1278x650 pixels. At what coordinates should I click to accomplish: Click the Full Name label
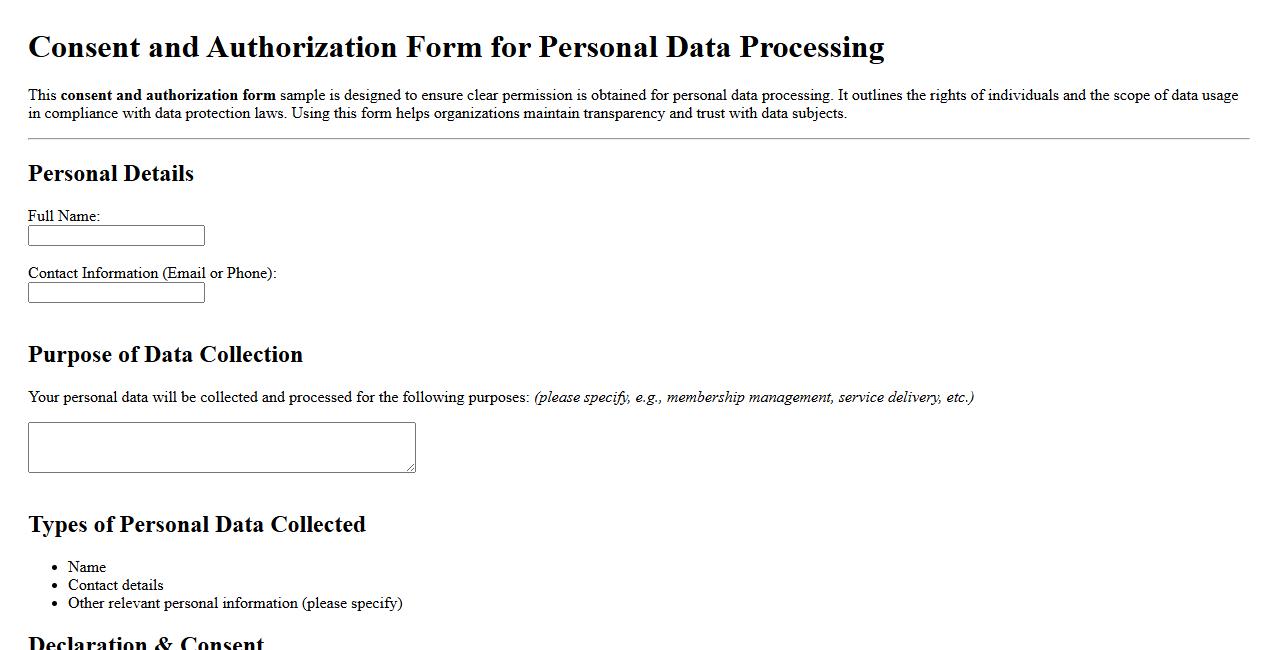[x=63, y=216]
